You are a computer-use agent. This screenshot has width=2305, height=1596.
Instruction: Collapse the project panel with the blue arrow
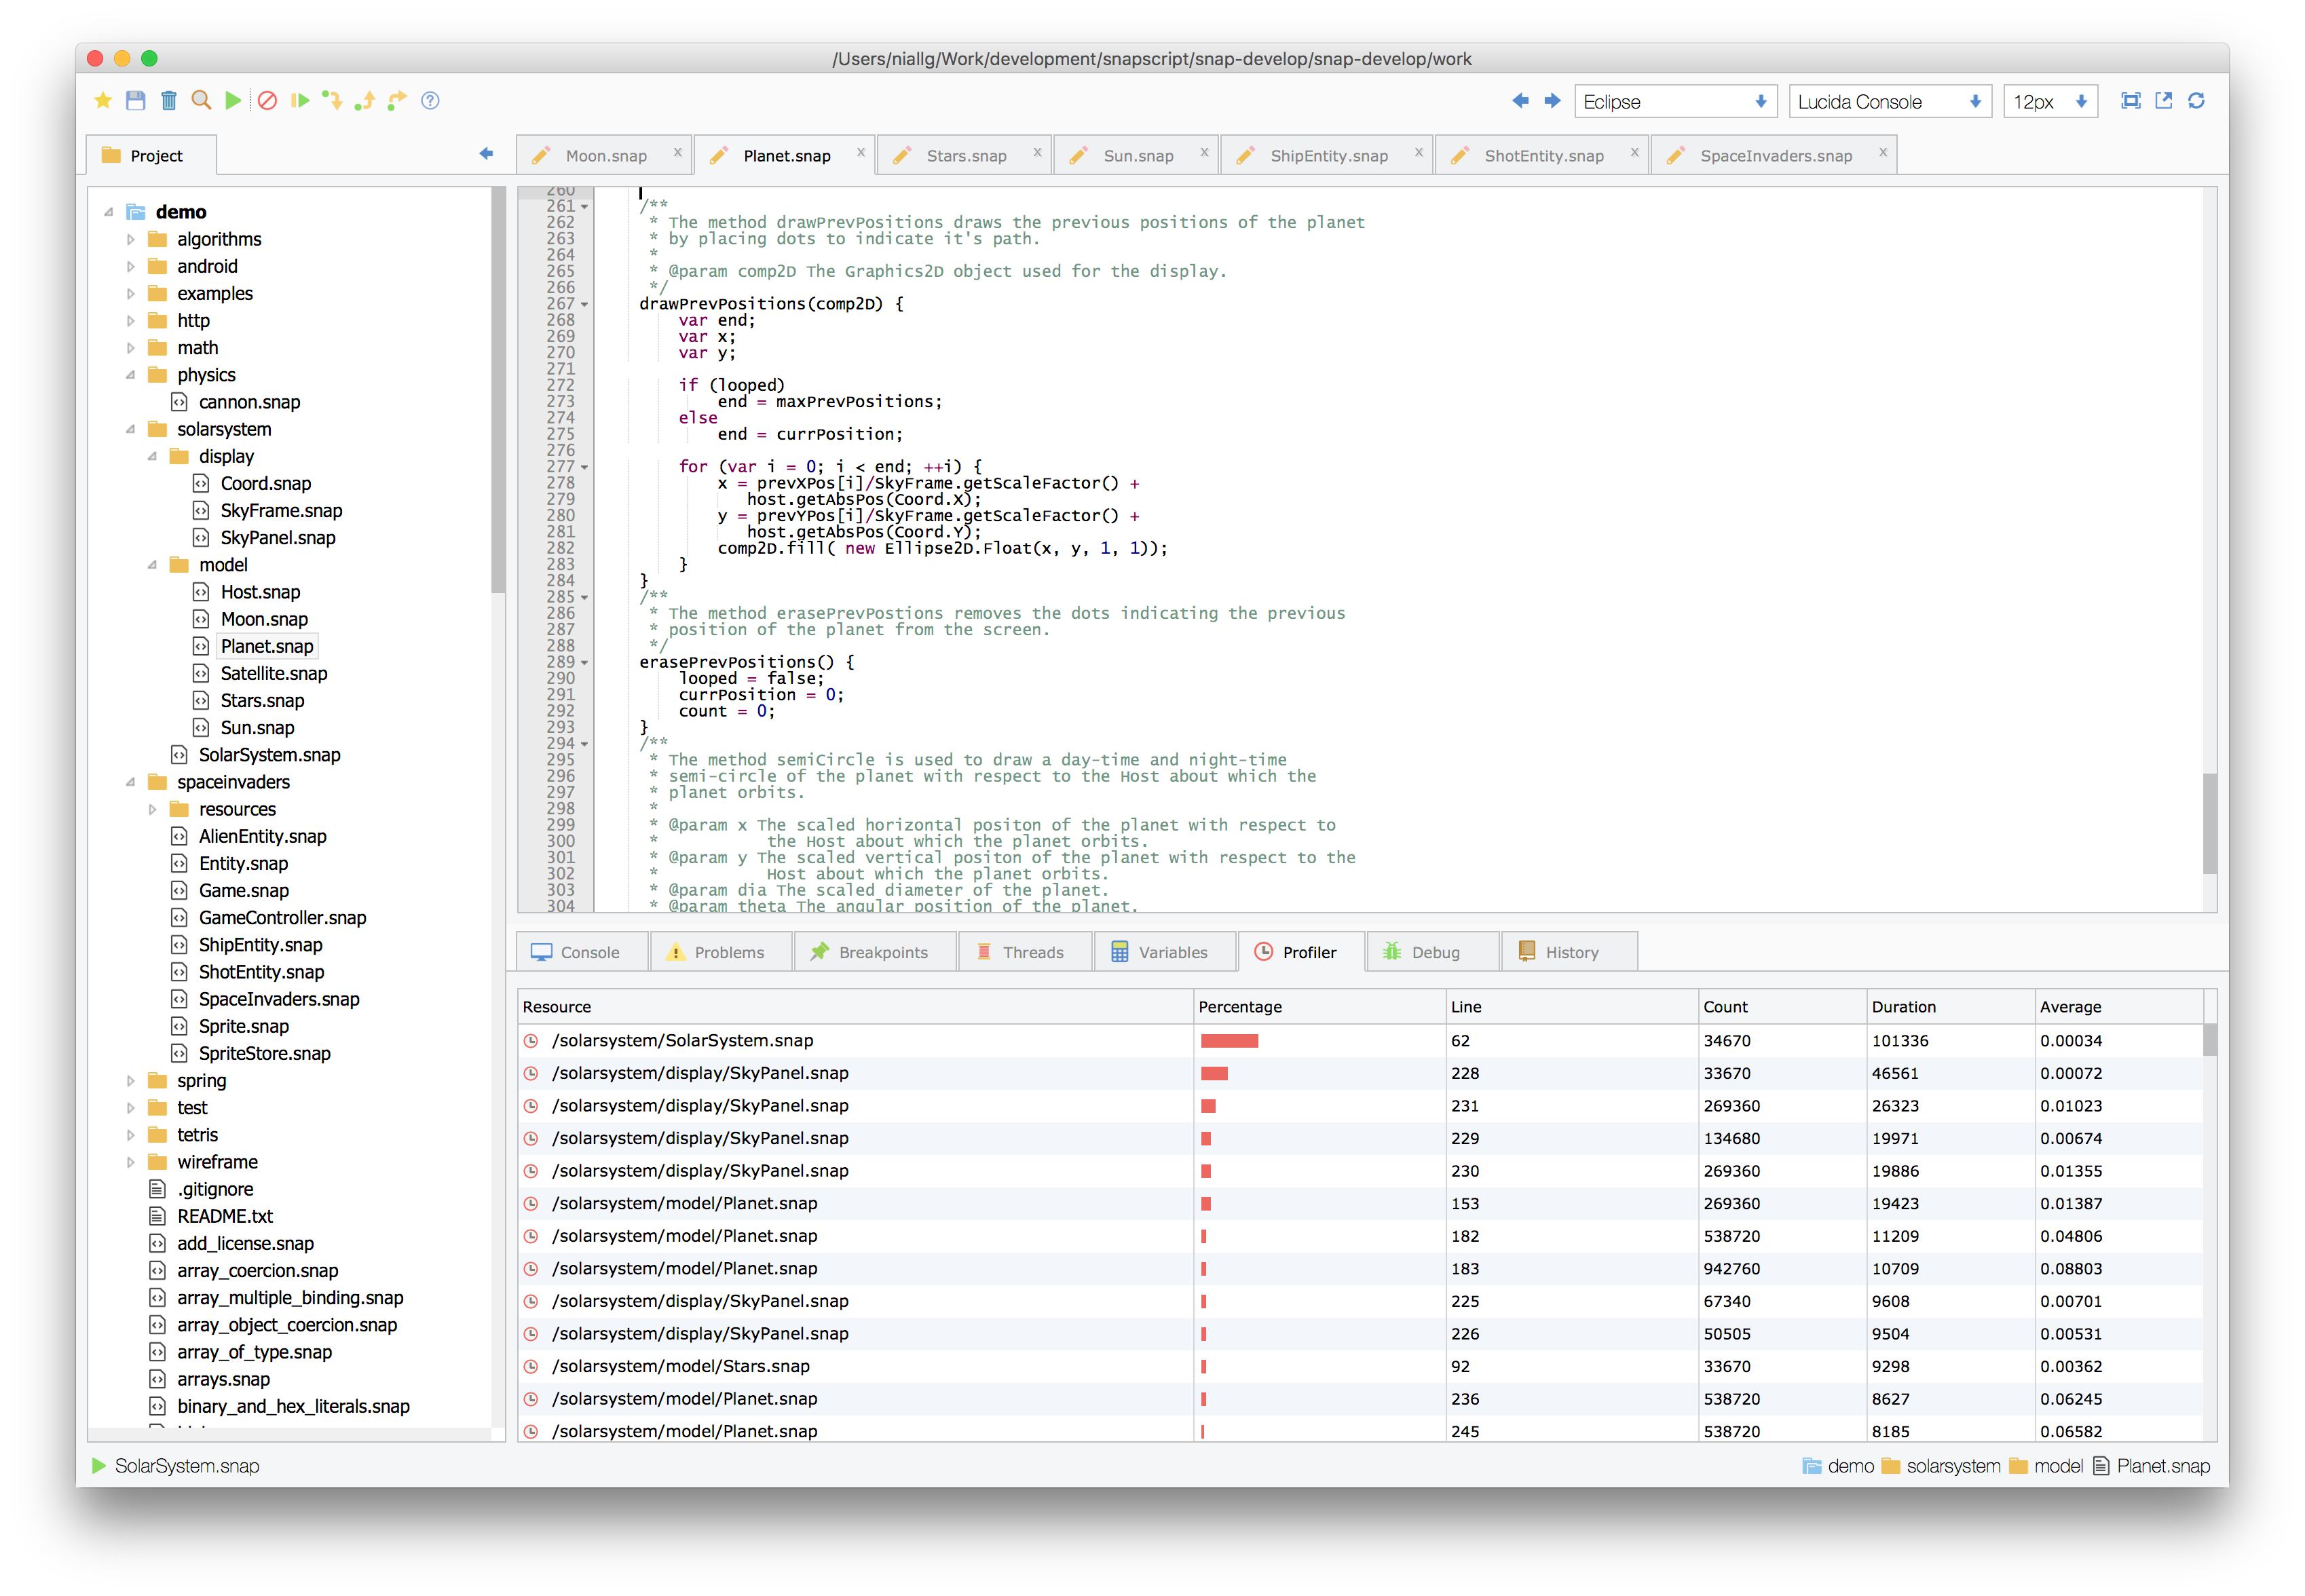487,154
